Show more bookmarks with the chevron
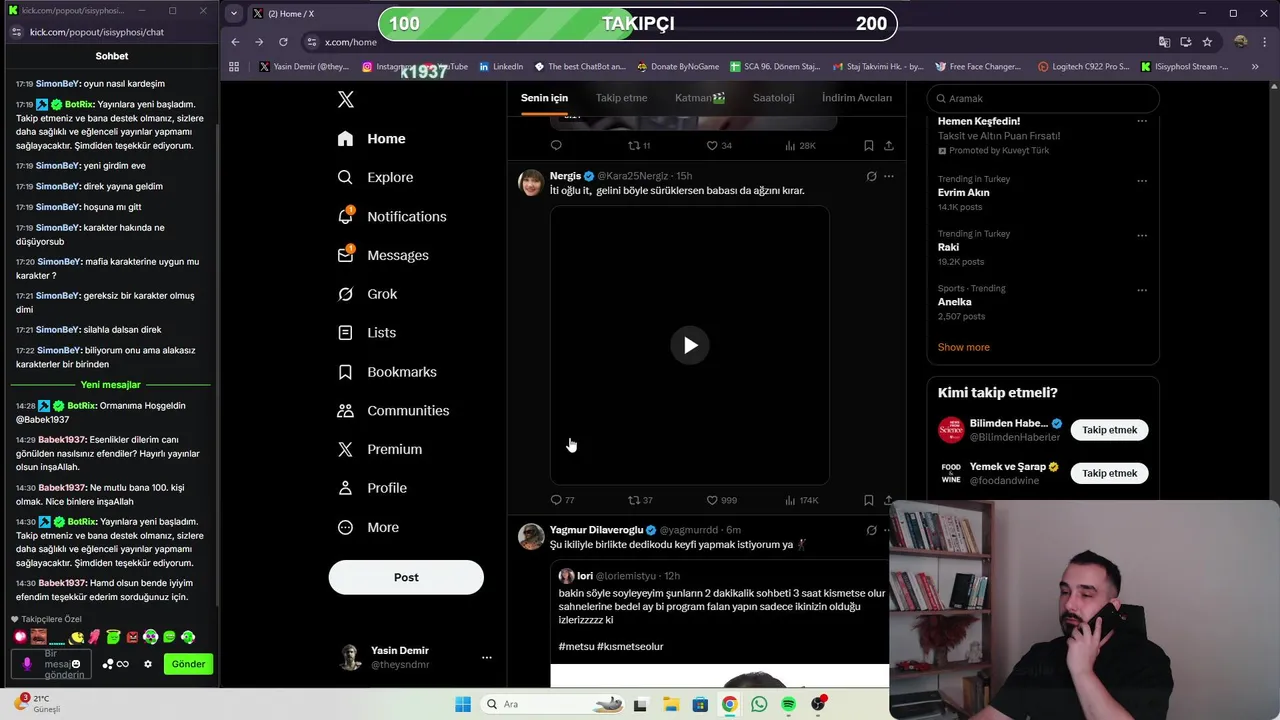Viewport: 1280px width, 720px height. [x=1255, y=67]
